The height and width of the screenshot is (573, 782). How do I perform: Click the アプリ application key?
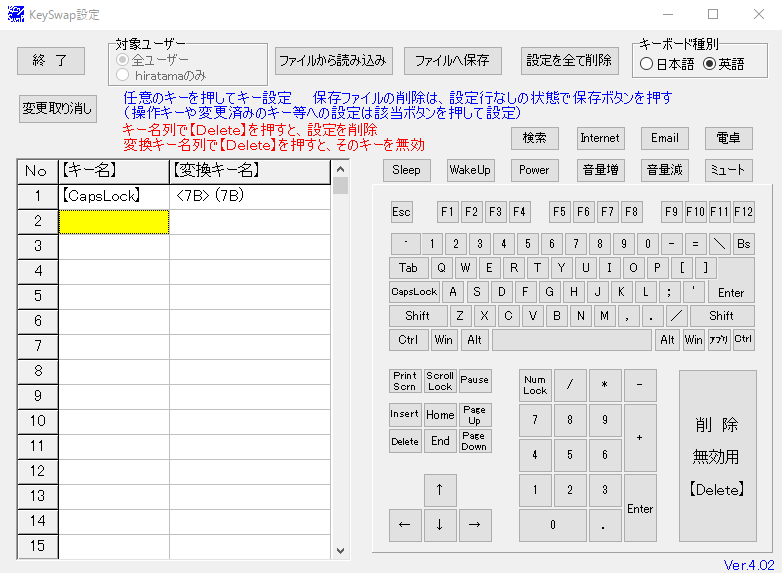click(x=719, y=340)
